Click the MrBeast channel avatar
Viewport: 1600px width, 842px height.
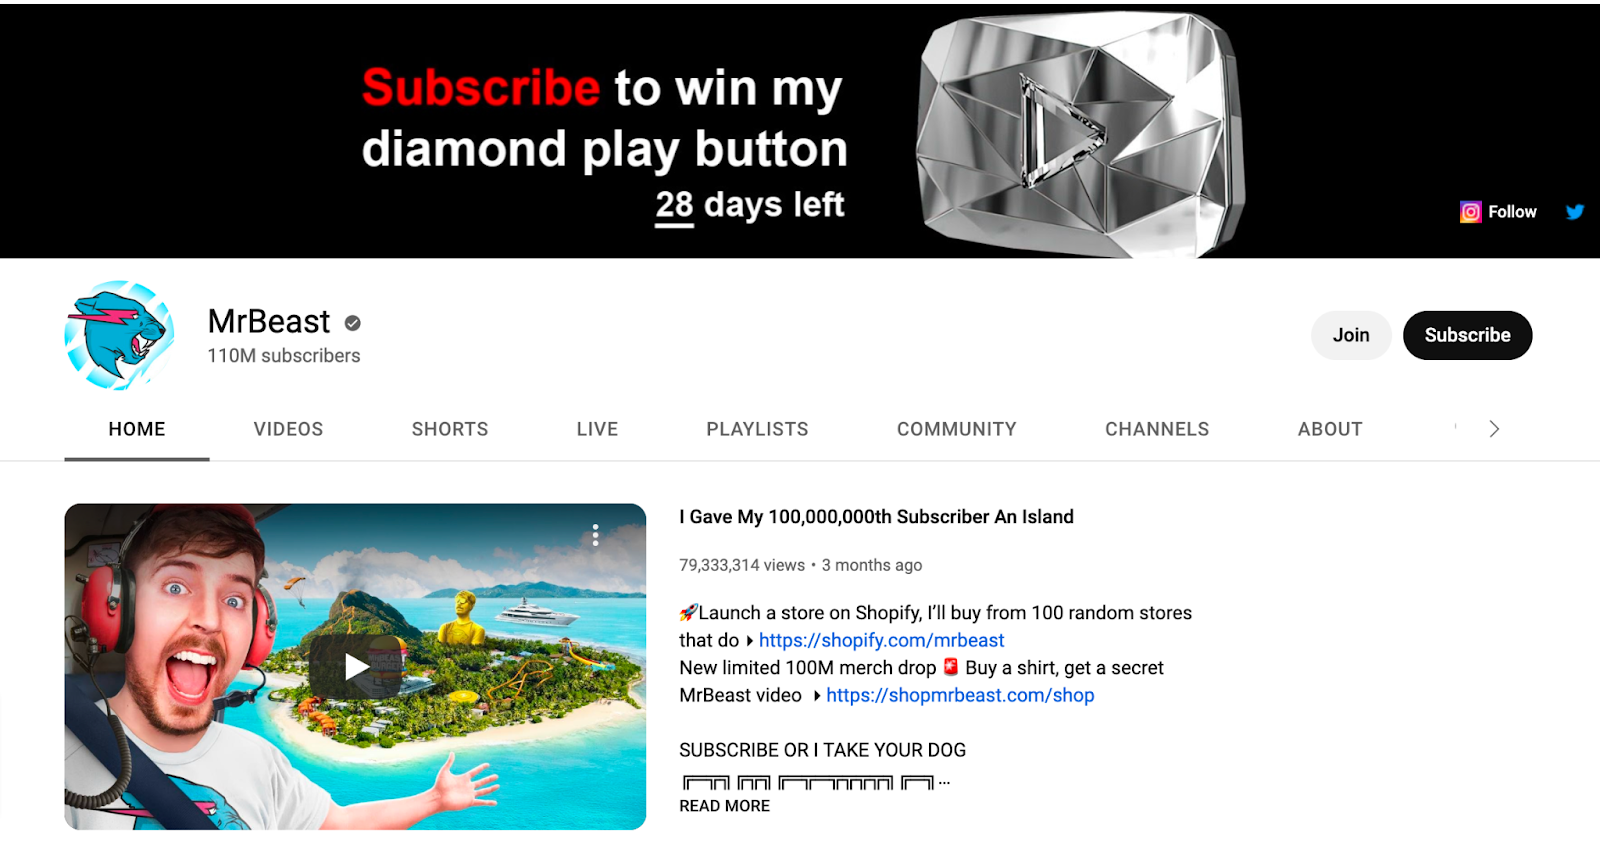point(120,335)
